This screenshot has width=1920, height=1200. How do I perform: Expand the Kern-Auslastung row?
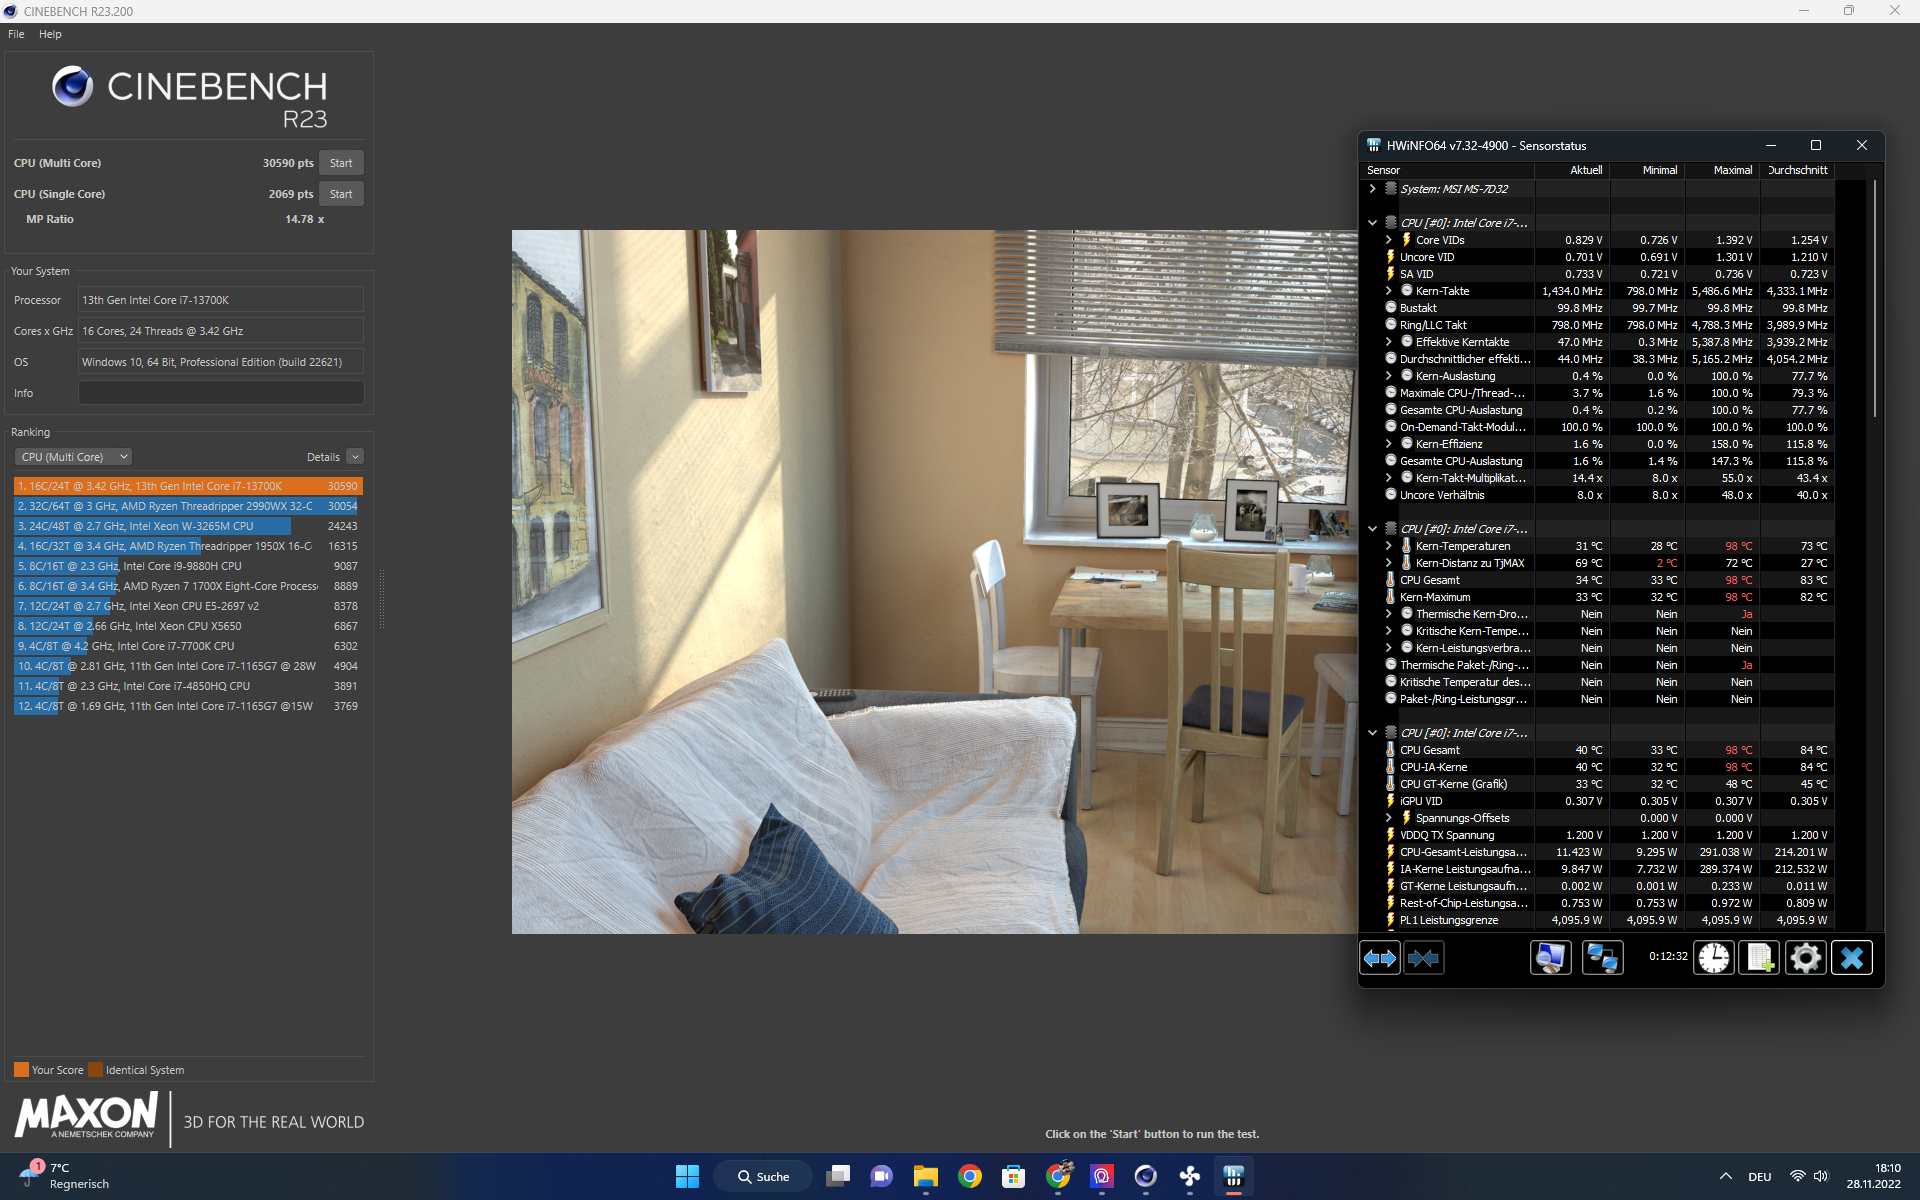[1388, 376]
